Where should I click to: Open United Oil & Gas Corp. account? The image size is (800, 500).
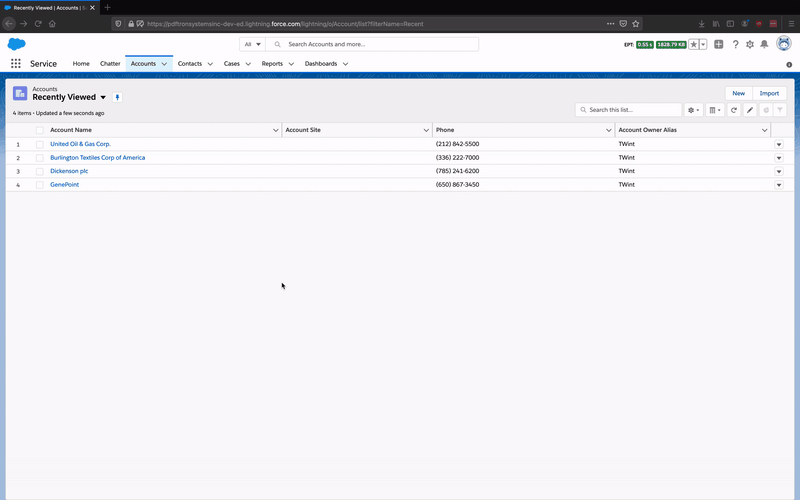[80, 144]
